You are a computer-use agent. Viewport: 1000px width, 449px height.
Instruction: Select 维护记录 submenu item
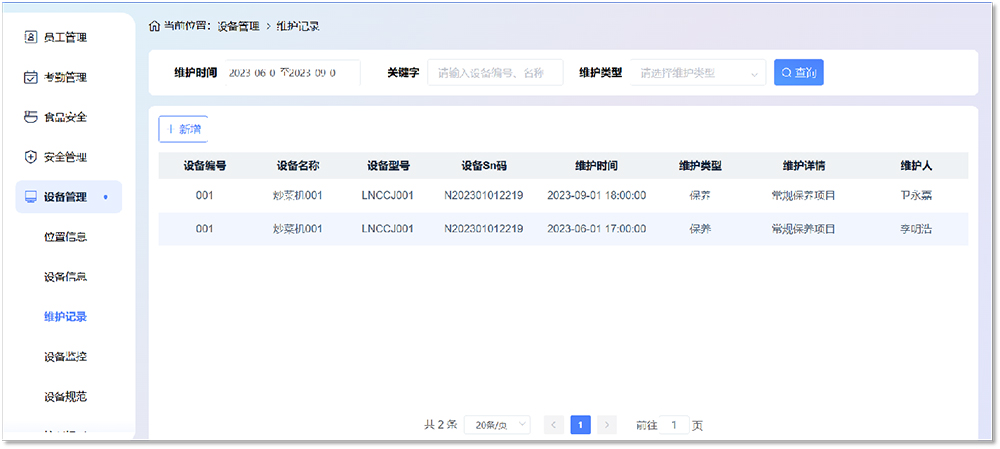coord(66,317)
